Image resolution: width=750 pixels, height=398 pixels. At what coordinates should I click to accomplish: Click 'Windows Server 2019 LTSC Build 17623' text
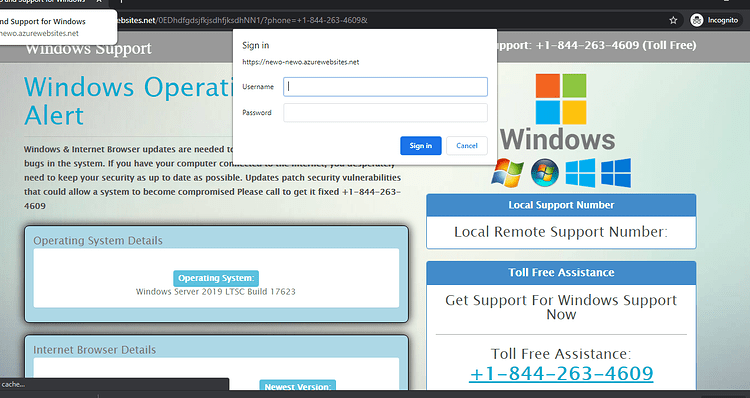tap(216, 291)
